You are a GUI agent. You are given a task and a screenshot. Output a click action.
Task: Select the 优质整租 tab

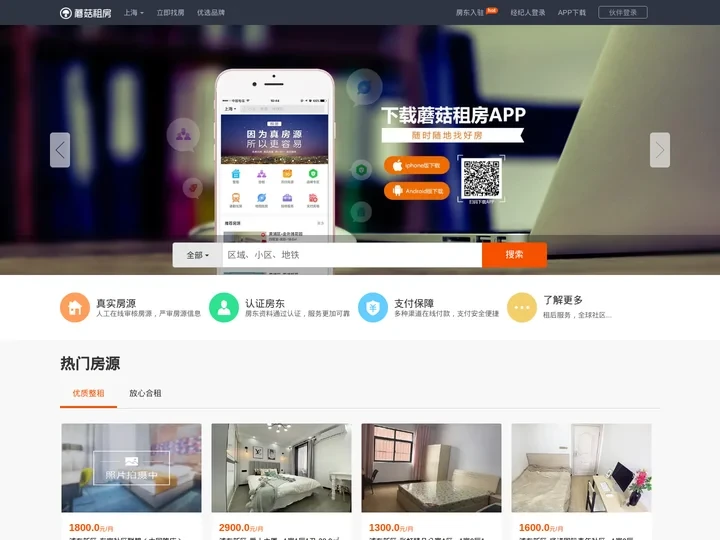(x=88, y=394)
